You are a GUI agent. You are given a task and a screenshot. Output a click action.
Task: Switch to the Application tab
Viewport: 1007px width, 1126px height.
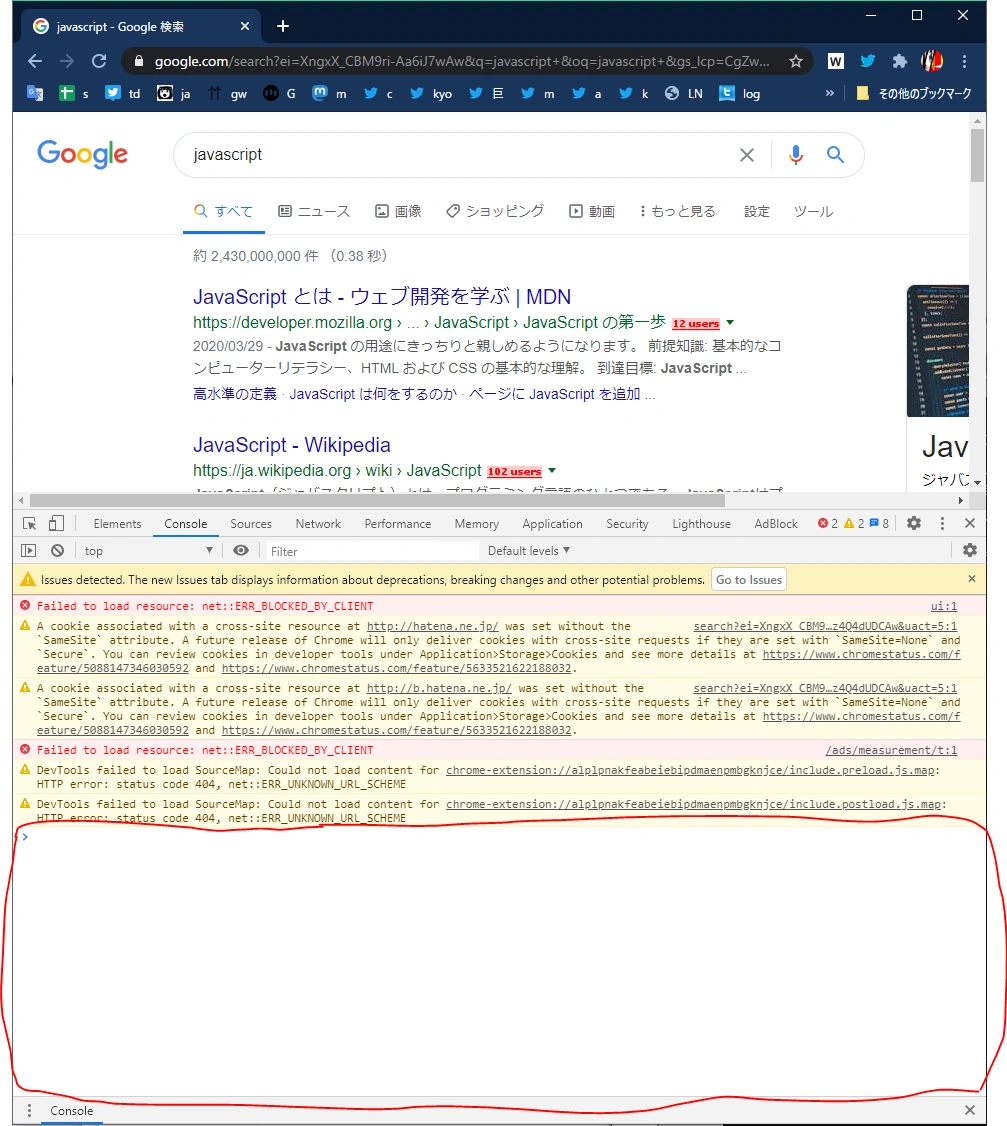pos(552,524)
